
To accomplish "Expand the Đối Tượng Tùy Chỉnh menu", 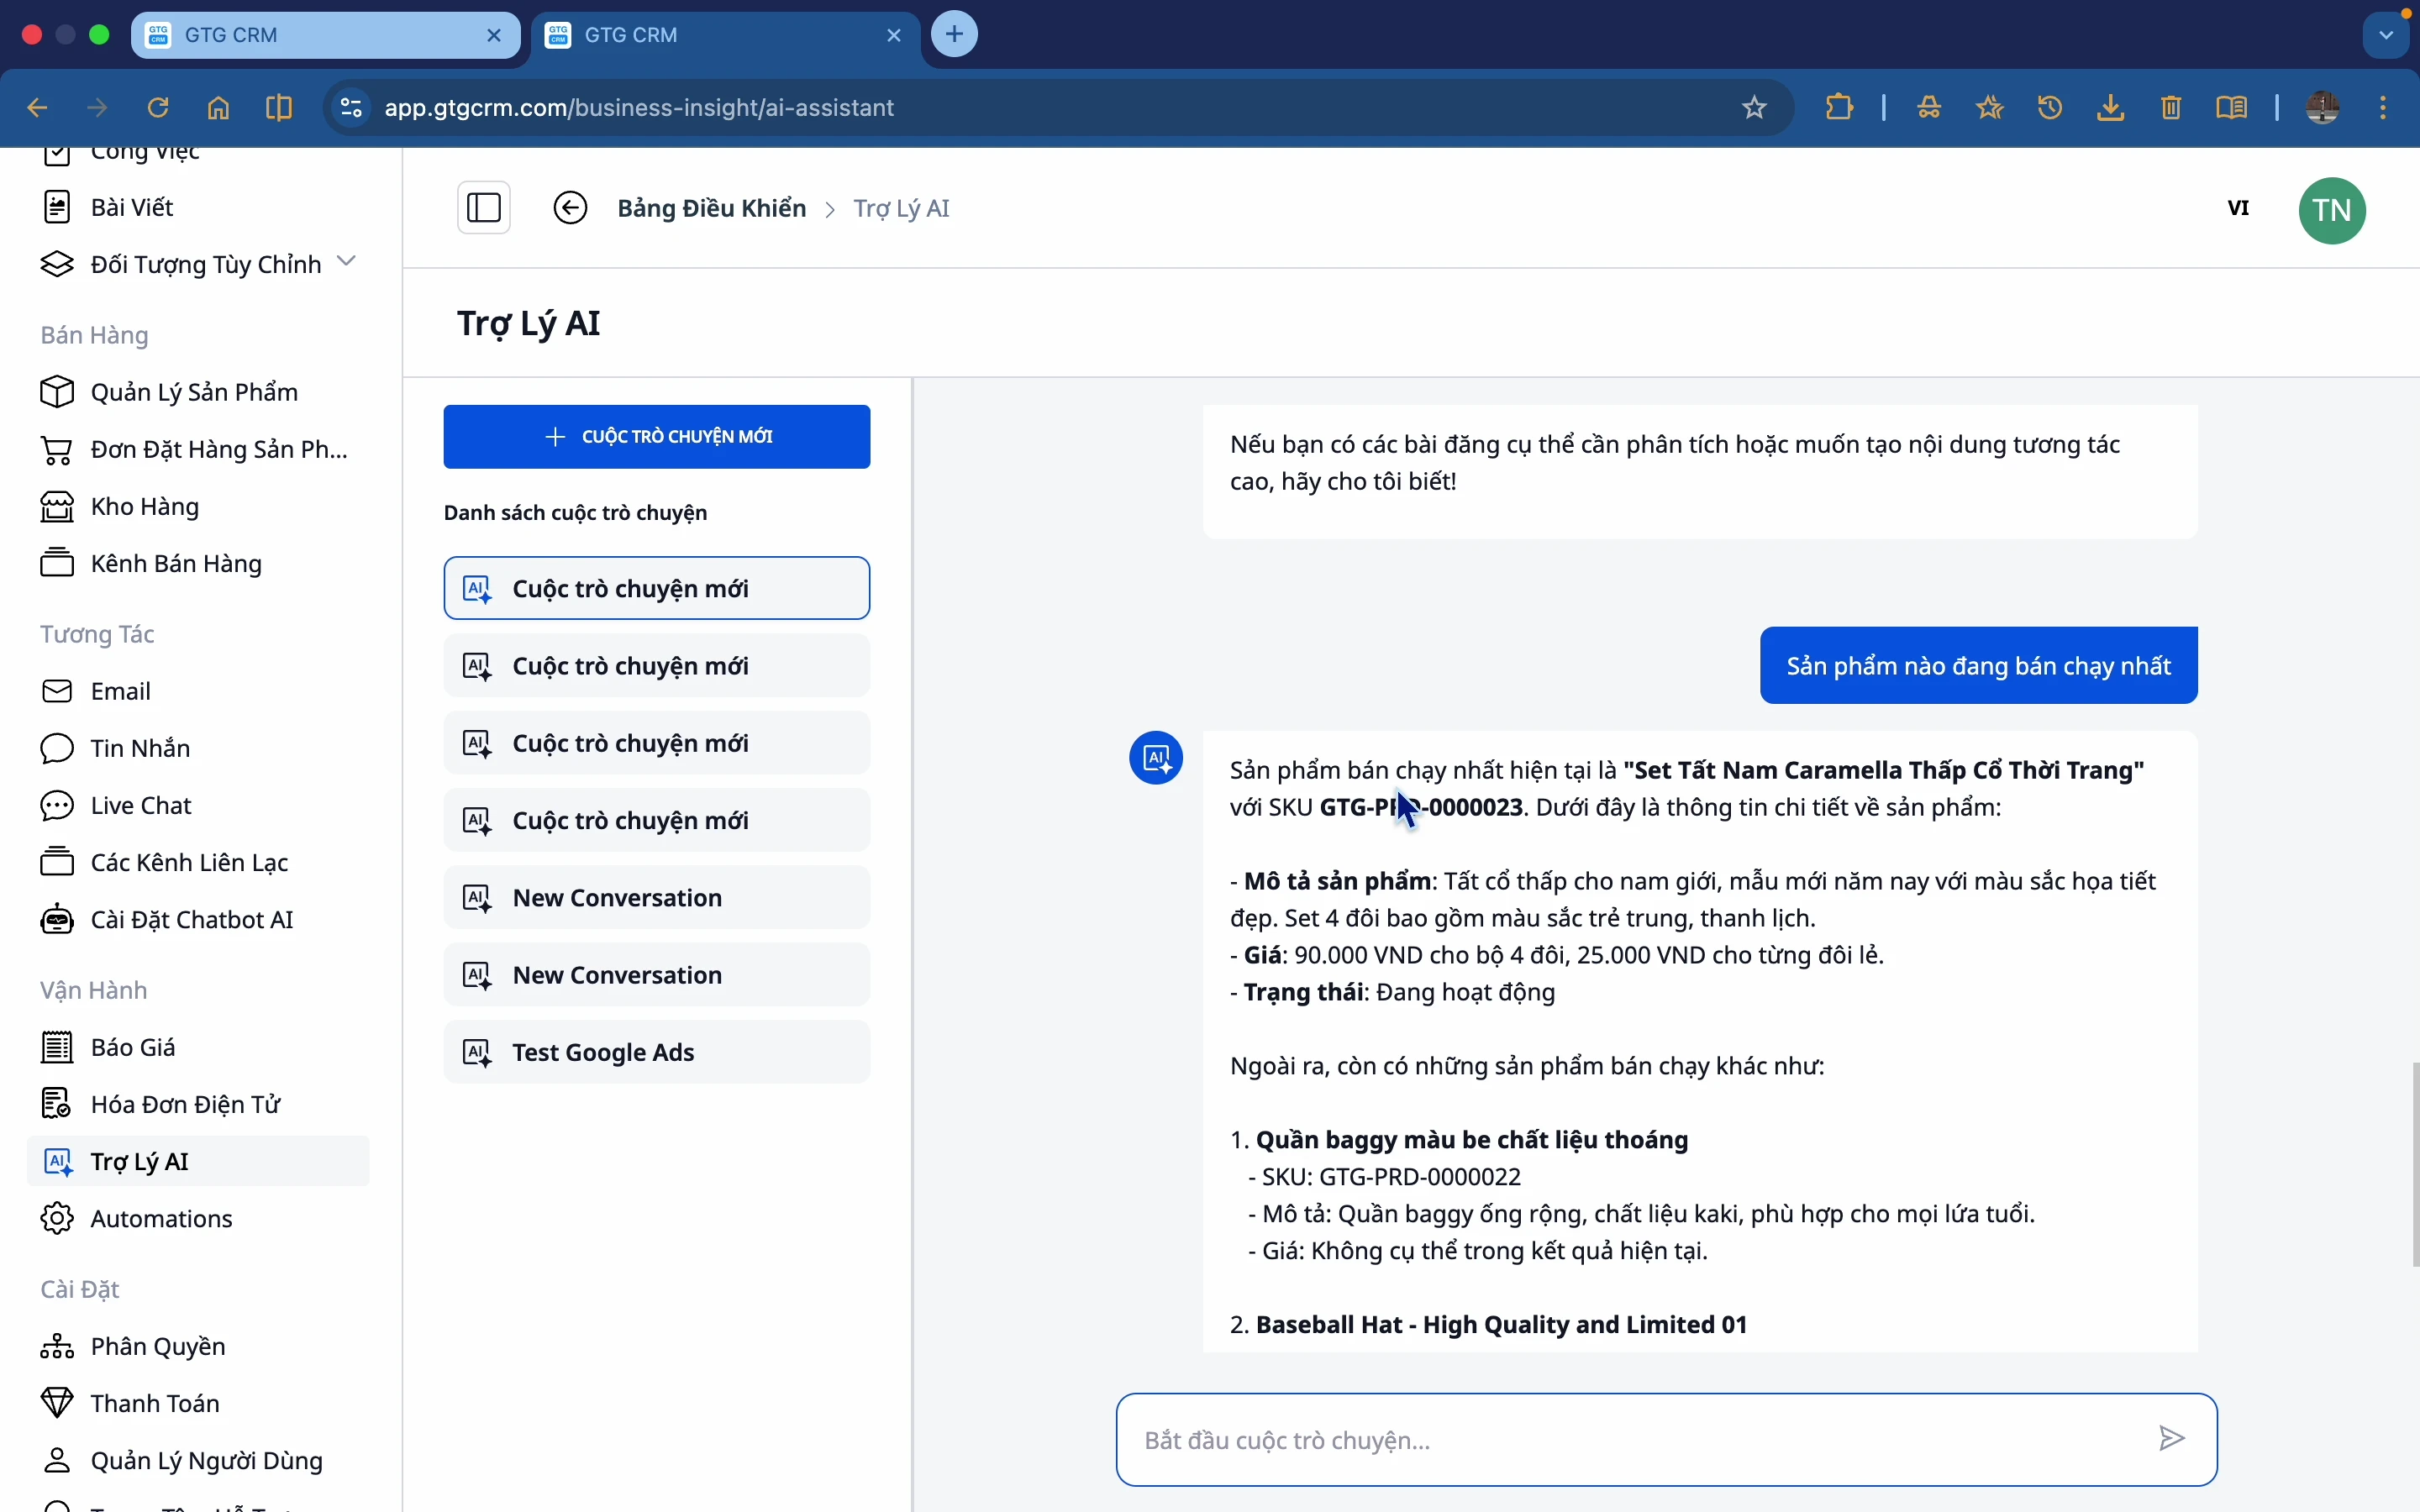I will click(x=347, y=261).
